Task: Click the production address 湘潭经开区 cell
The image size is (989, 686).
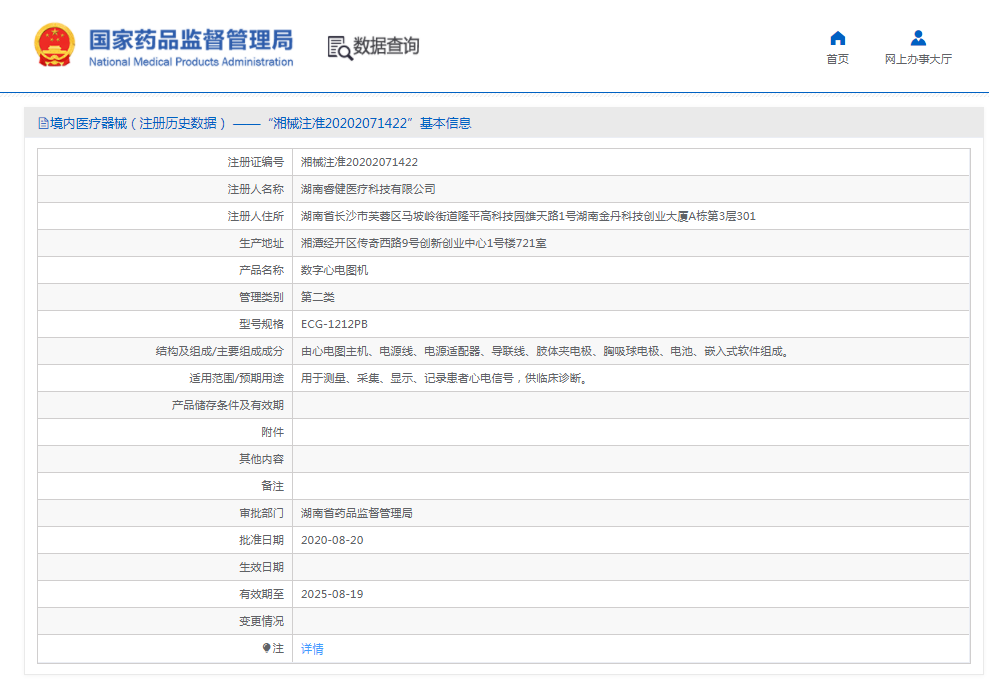Action: pyautogui.click(x=423, y=243)
